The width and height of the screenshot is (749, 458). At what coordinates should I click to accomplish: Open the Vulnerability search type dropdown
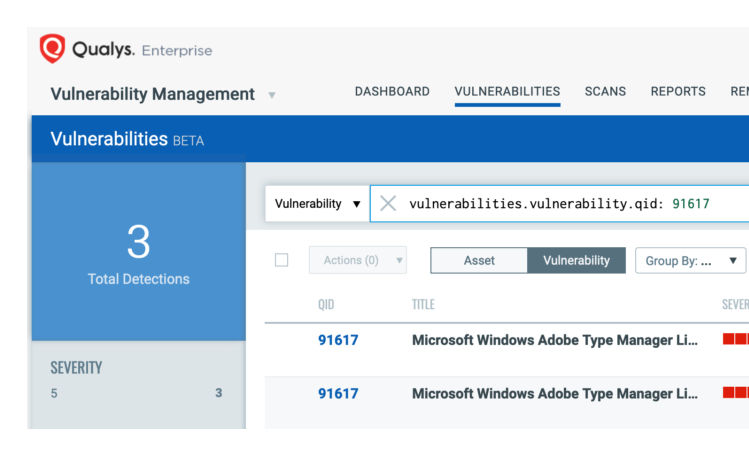click(317, 203)
